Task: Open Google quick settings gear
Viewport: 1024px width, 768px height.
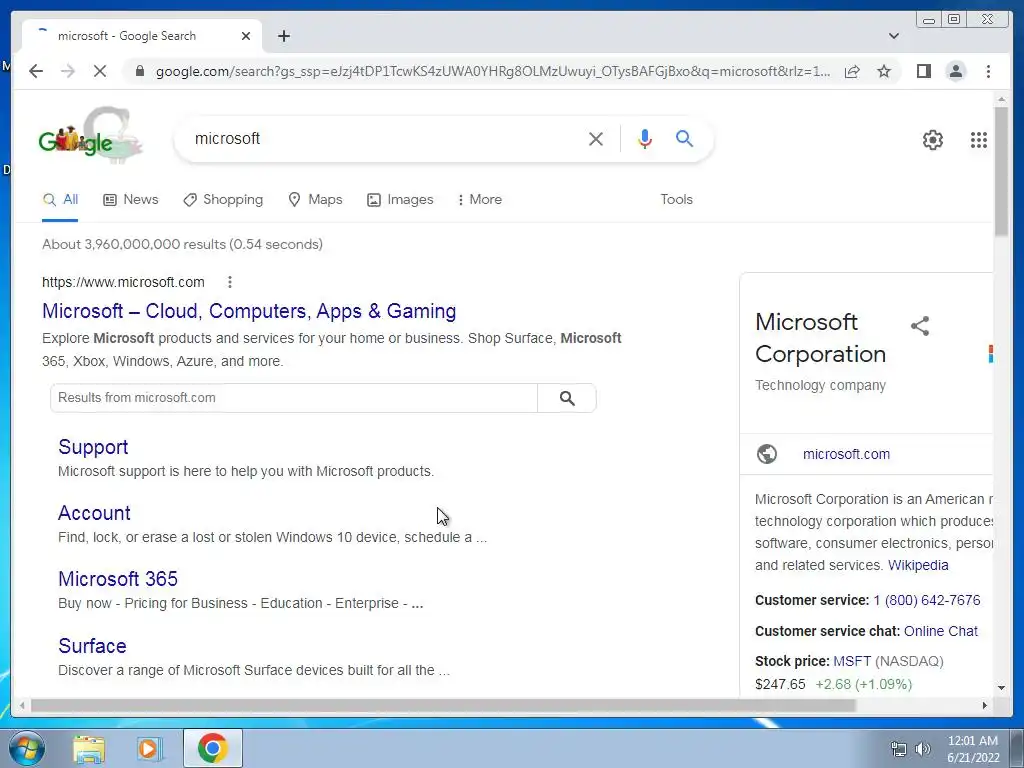Action: [x=933, y=139]
